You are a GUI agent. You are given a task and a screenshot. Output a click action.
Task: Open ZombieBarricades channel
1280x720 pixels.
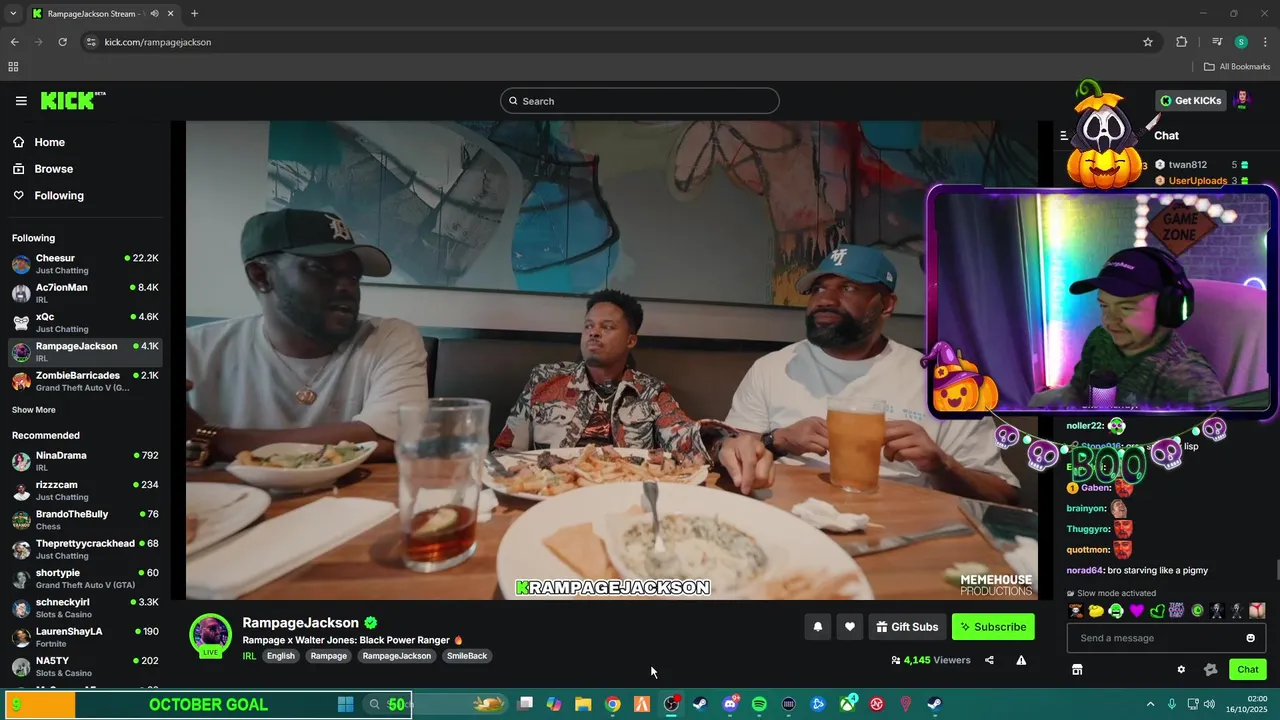tap(85, 381)
